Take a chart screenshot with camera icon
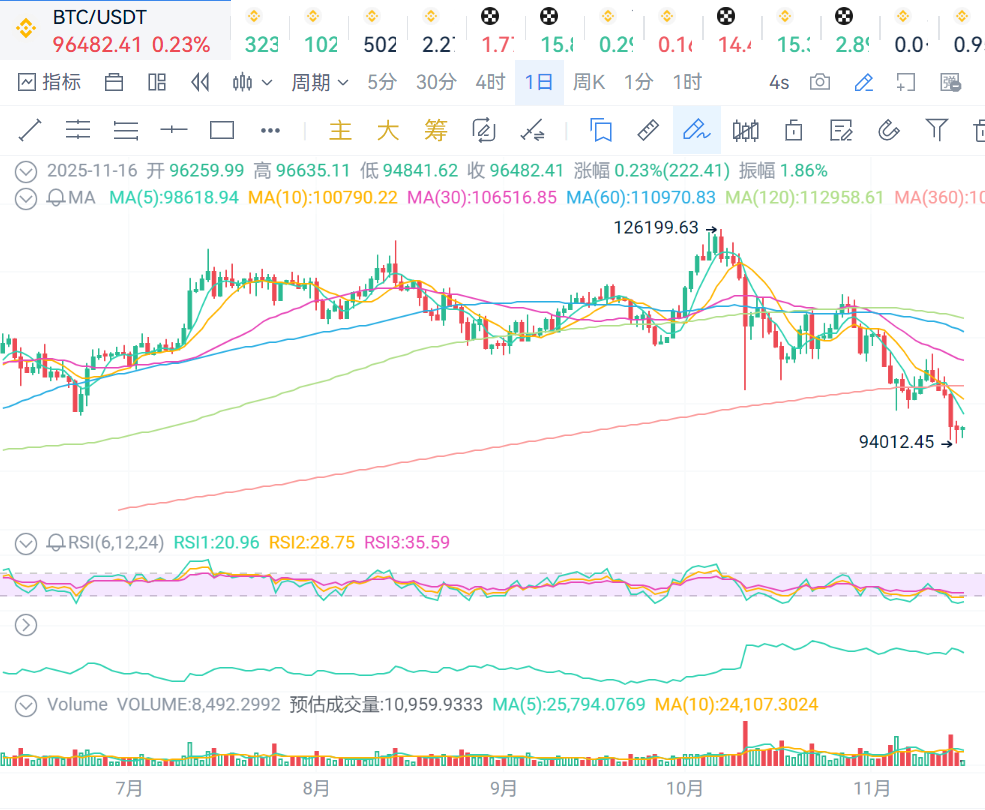985x810 pixels. 820,82
